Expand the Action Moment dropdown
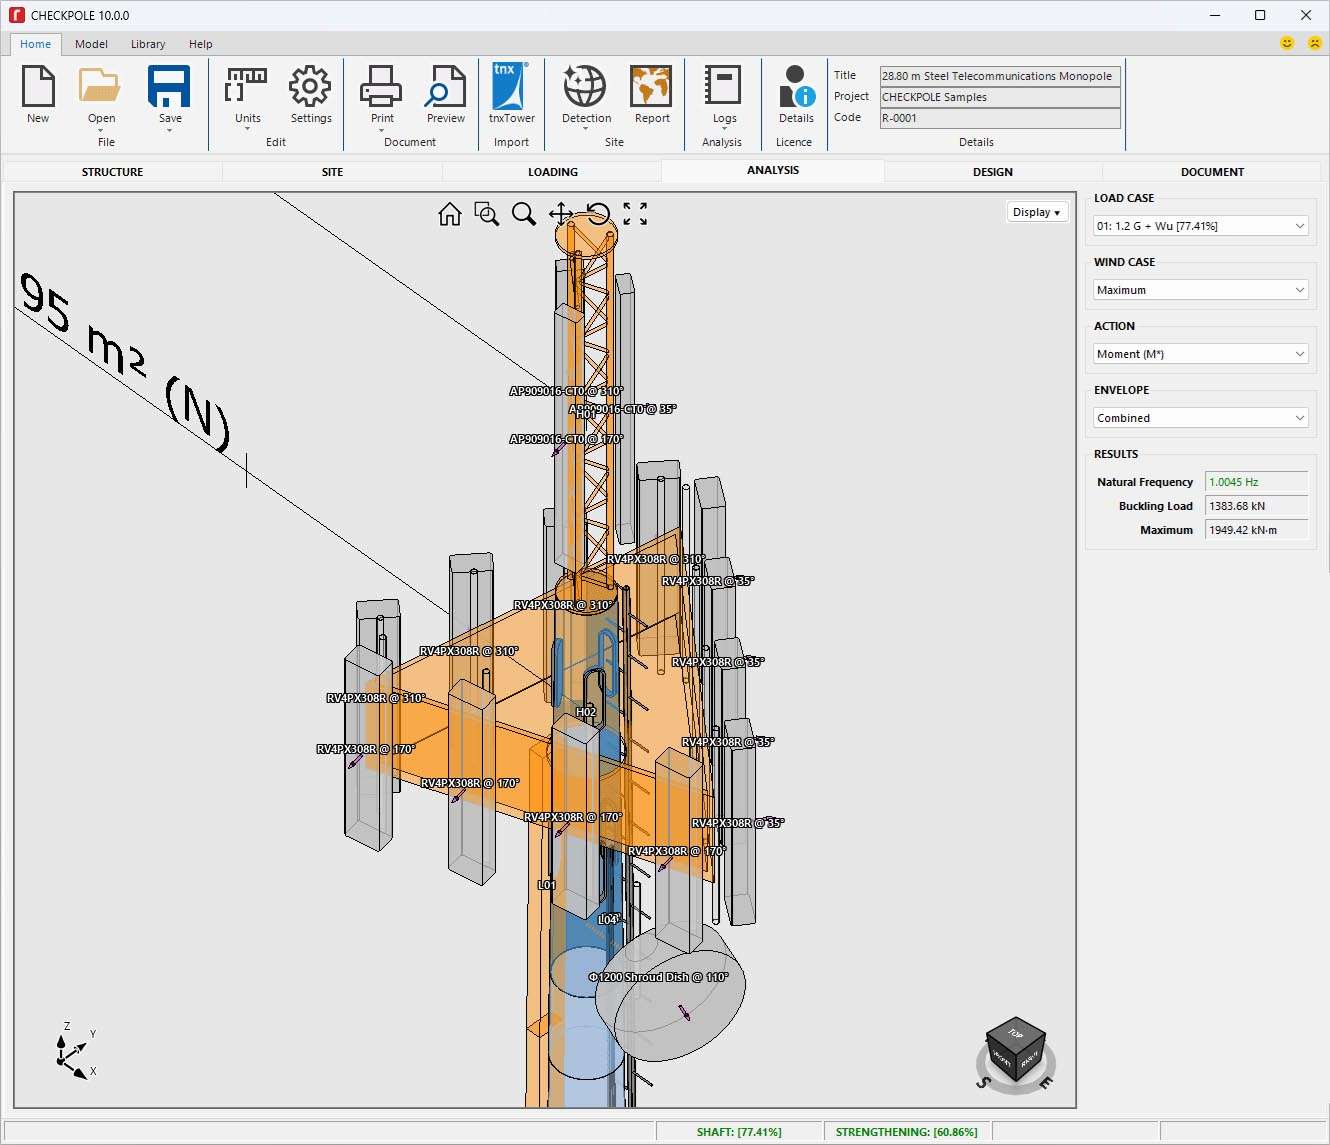 click(1200, 354)
